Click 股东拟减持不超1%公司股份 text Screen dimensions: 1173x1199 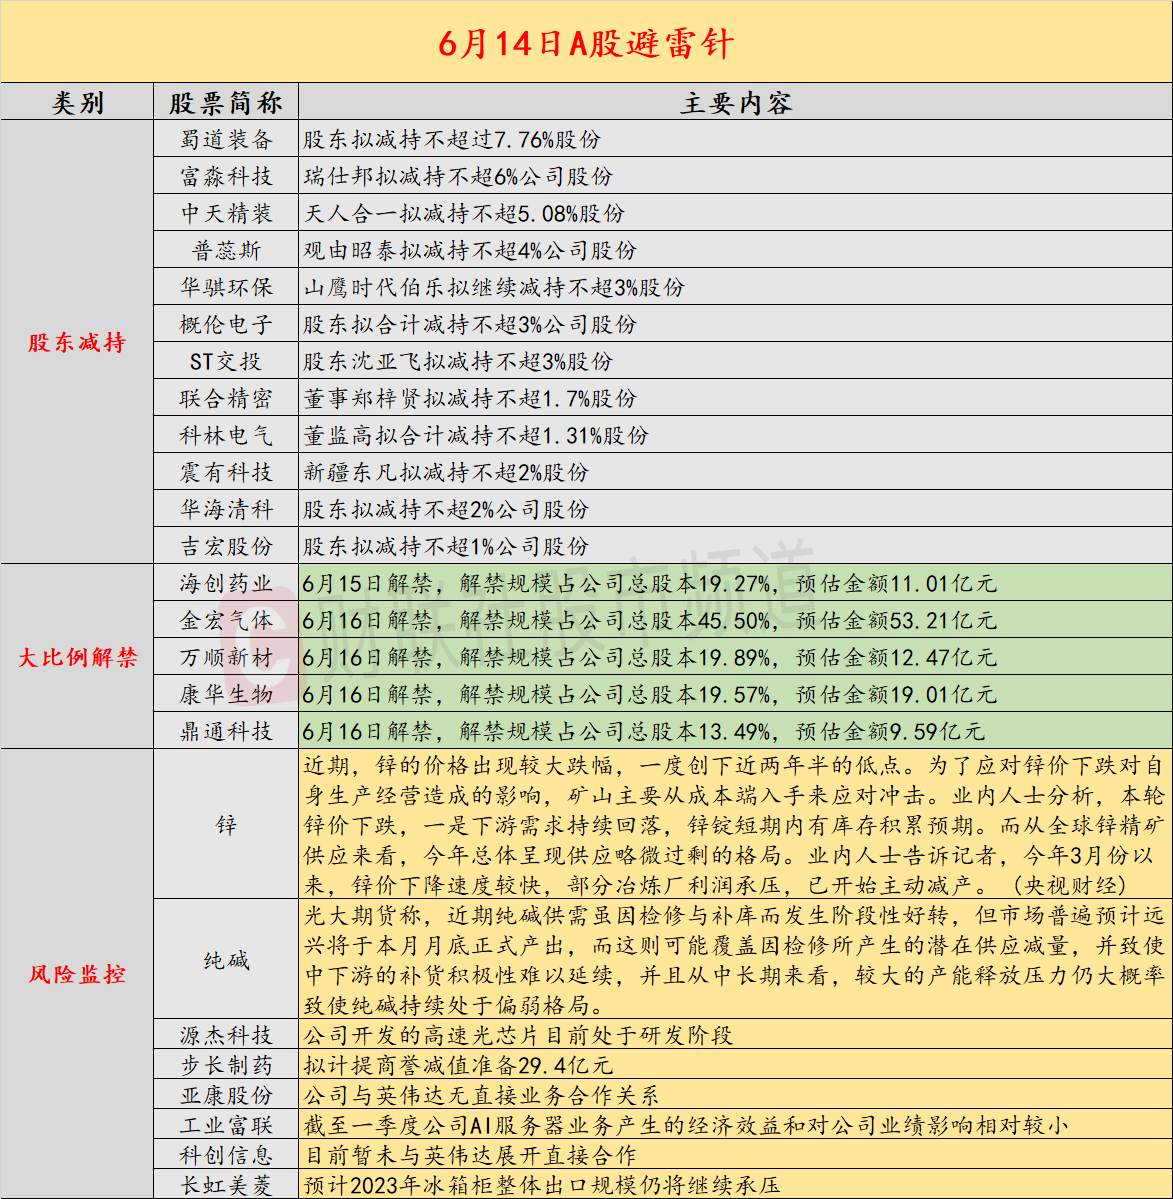446,546
